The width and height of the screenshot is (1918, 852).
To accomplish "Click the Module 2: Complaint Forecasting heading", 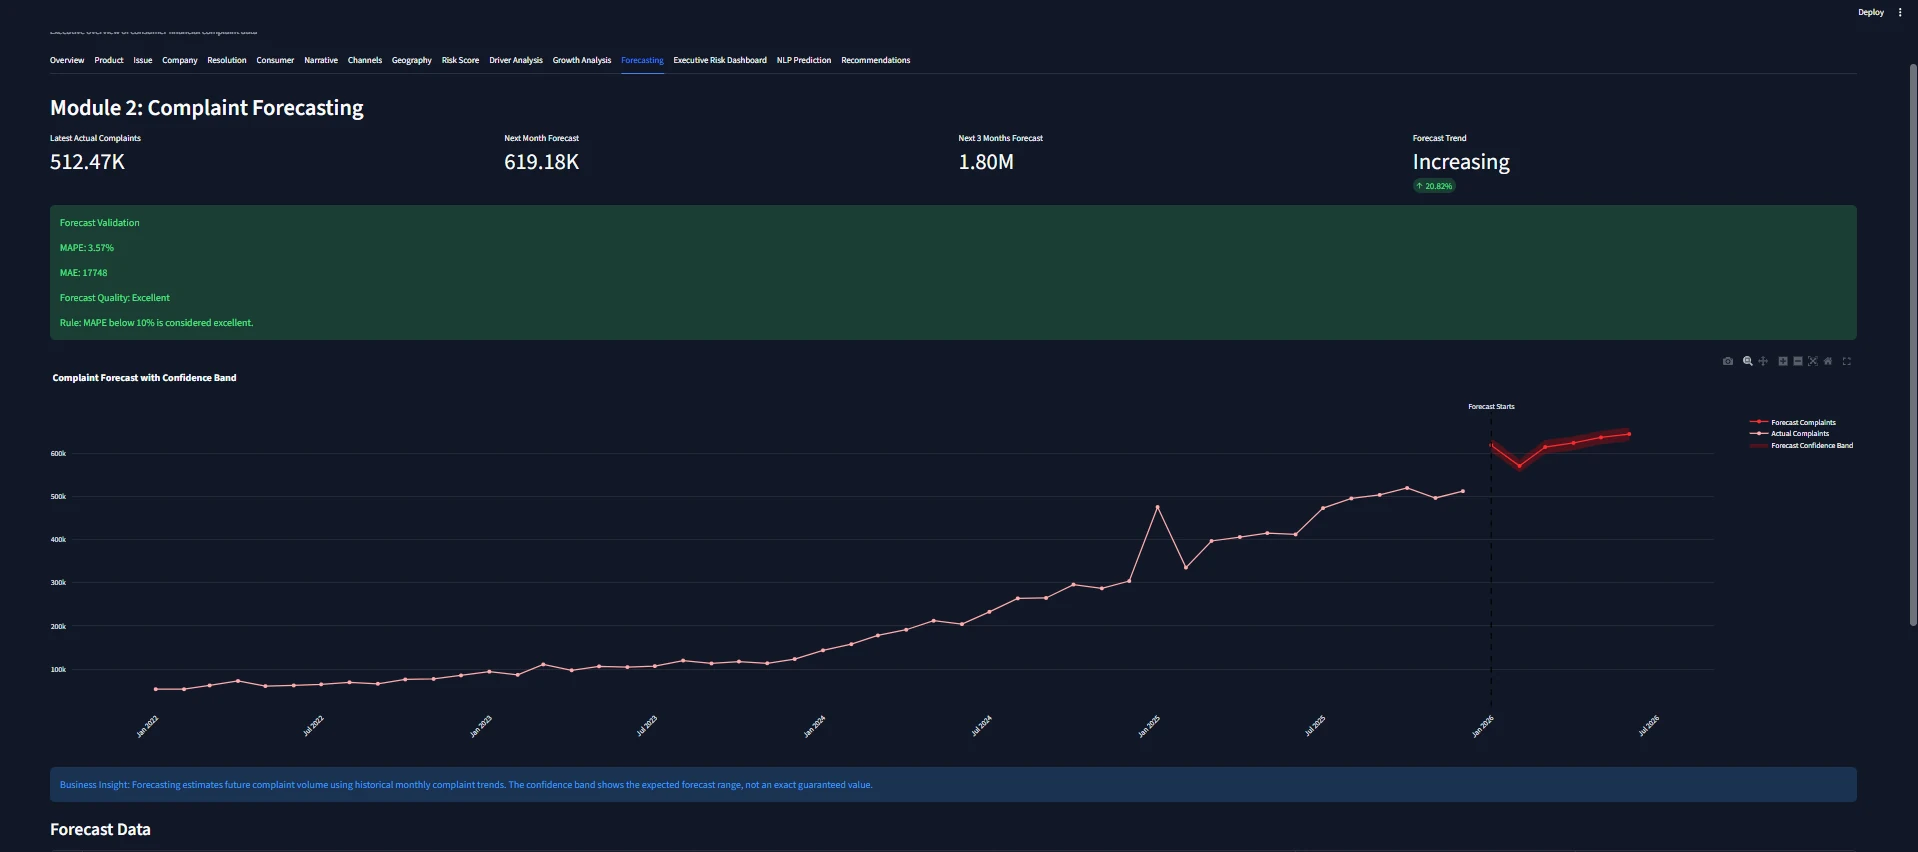I will pos(207,108).
